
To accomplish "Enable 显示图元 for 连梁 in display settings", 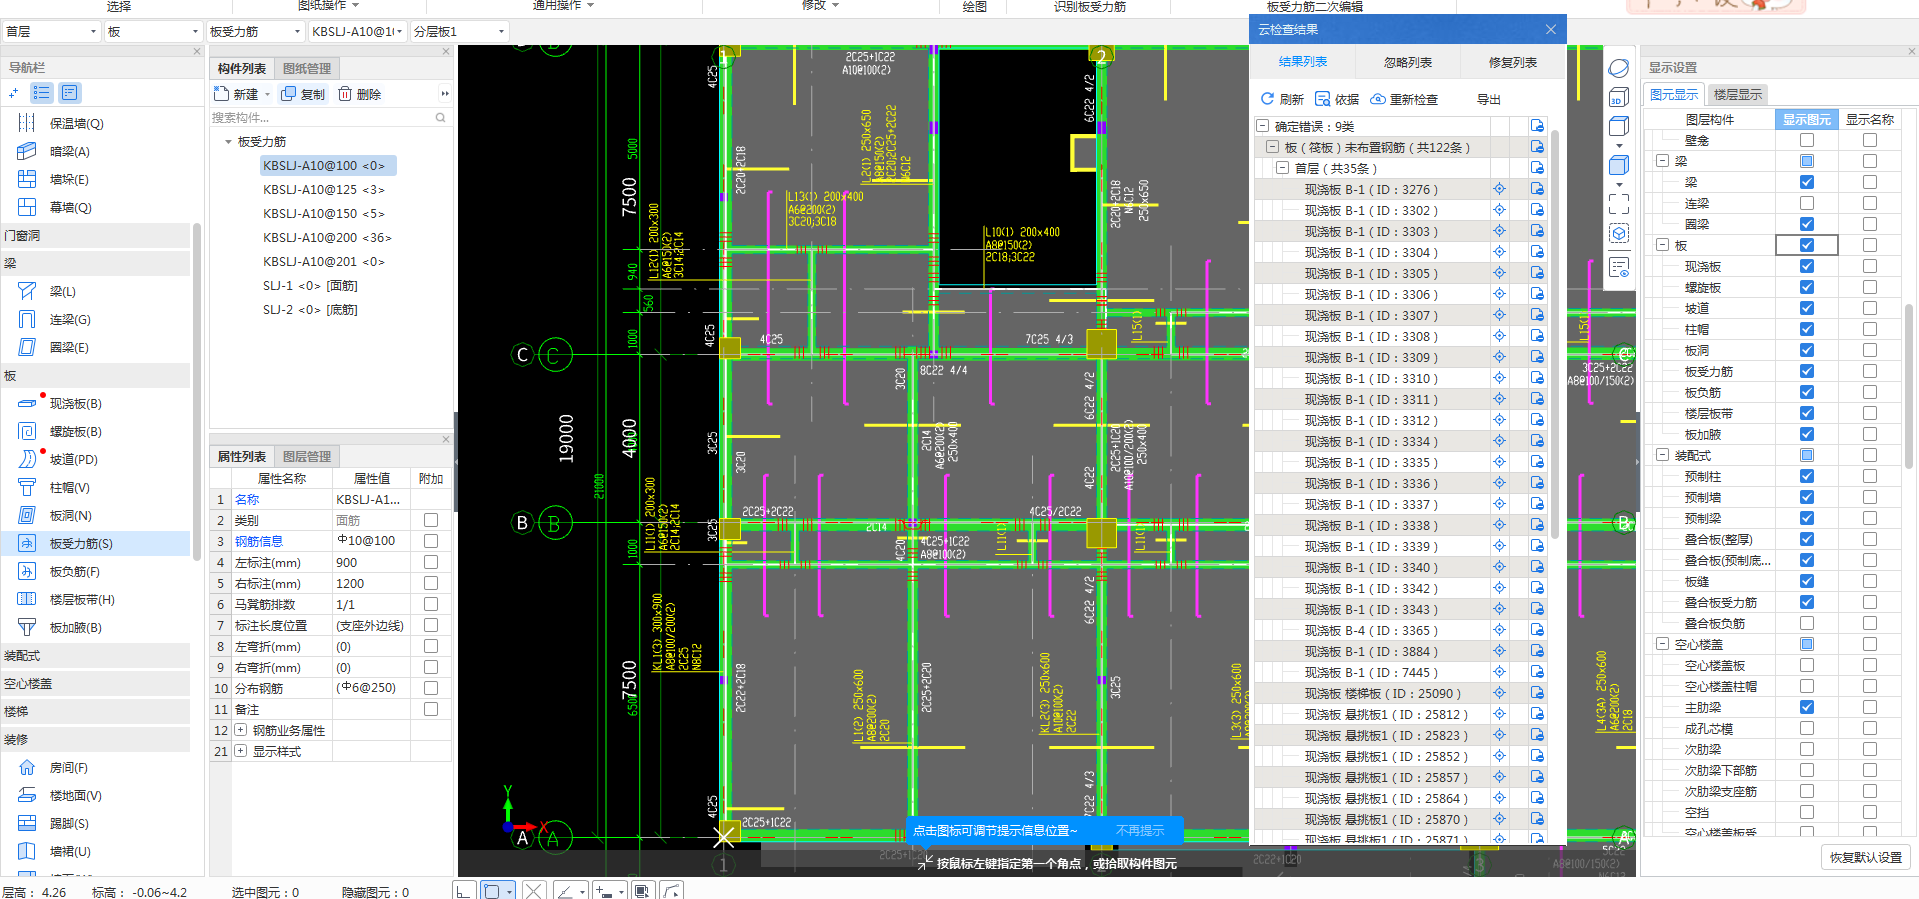I will pyautogui.click(x=1806, y=203).
